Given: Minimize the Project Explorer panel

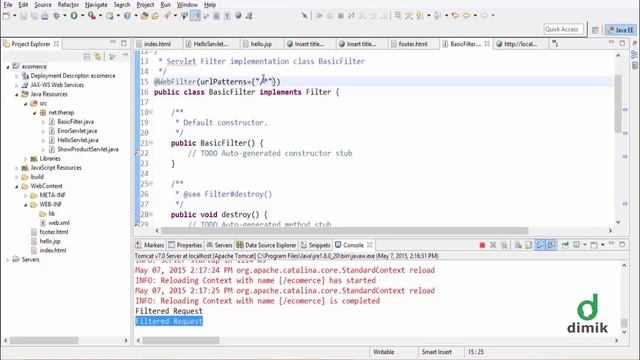Looking at the screenshot, I should 113,42.
